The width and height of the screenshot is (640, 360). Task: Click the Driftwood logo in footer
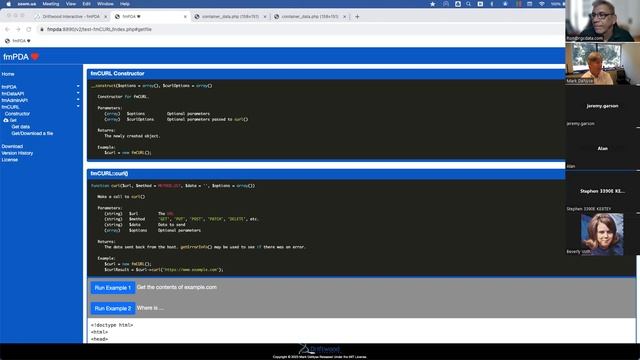tap(320, 349)
